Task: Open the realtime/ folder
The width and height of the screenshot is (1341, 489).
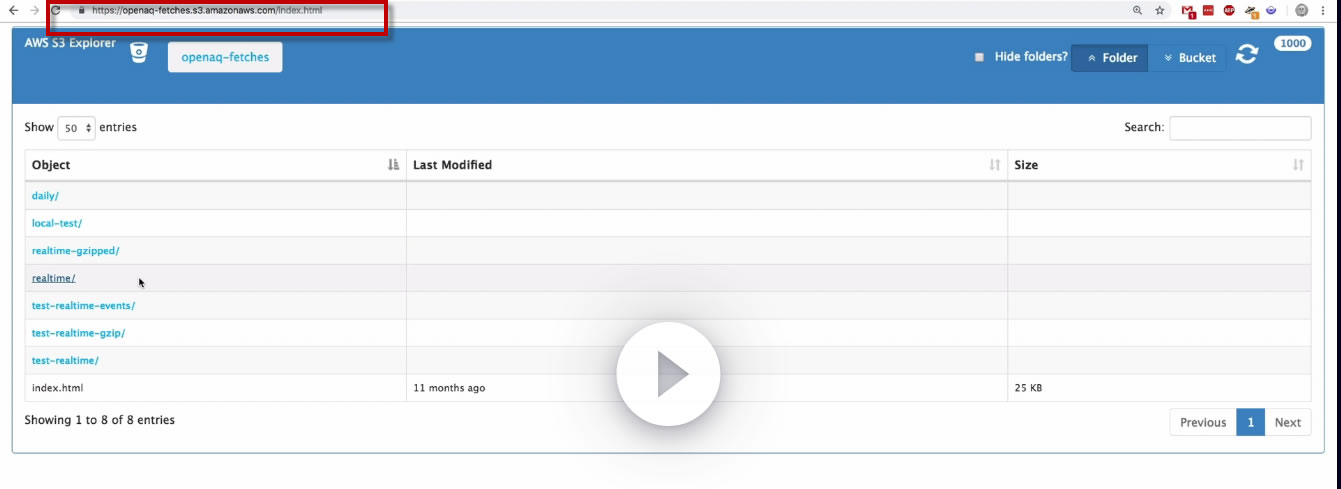Action: tap(54, 278)
